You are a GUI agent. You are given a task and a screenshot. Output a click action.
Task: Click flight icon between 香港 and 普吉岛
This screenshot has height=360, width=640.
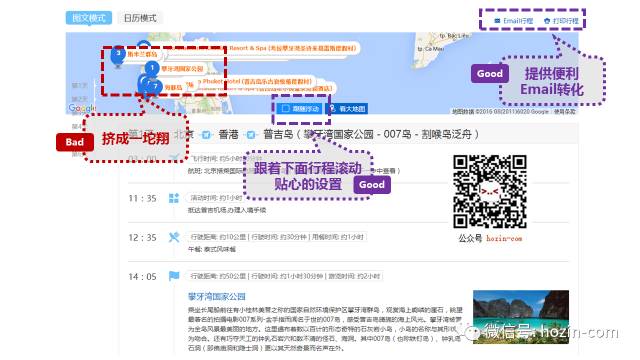(x=251, y=135)
